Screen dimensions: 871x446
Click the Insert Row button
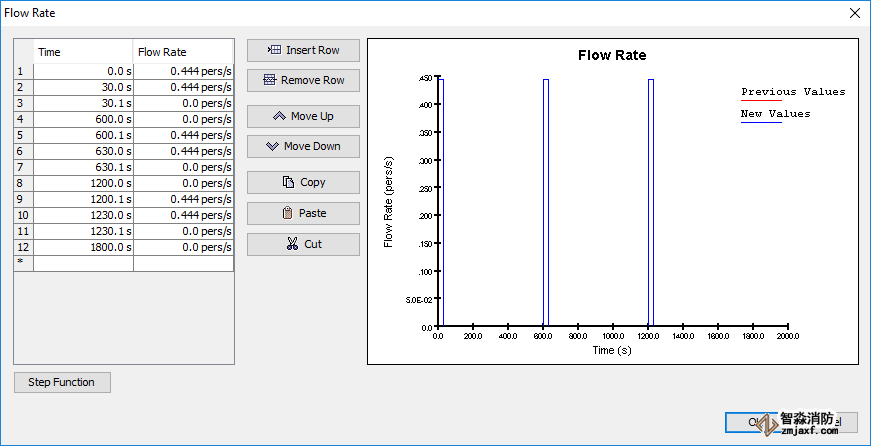point(303,50)
